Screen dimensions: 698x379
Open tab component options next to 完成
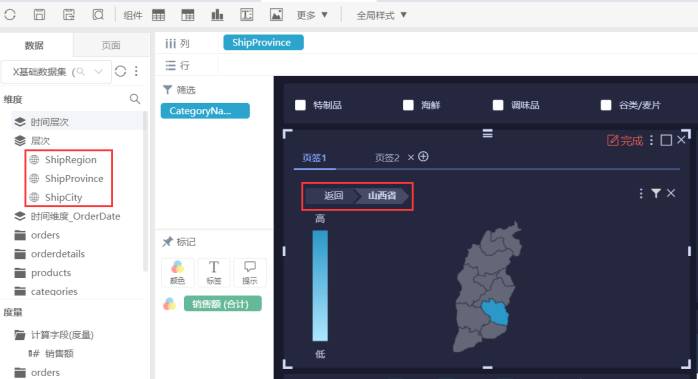[651, 140]
